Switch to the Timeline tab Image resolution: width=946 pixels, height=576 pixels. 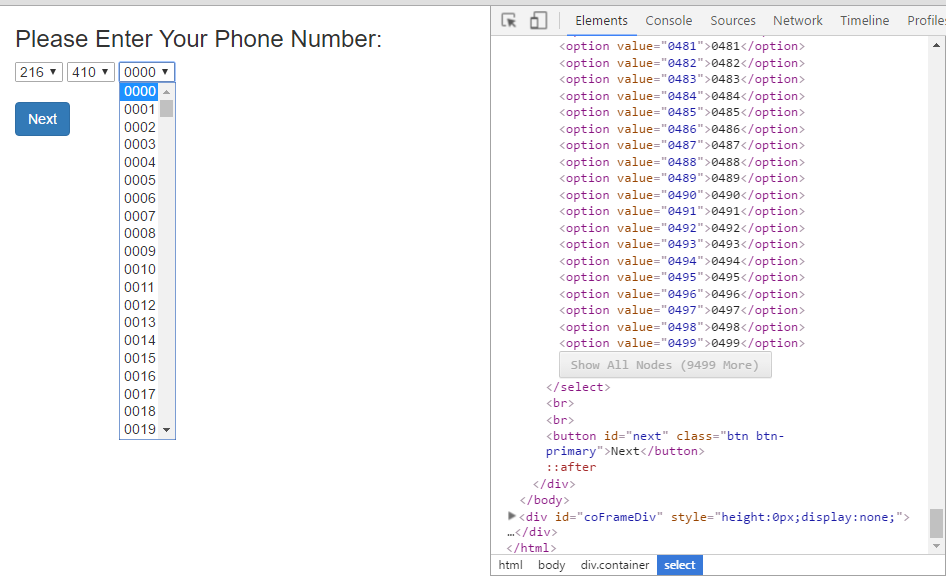pyautogui.click(x=864, y=21)
